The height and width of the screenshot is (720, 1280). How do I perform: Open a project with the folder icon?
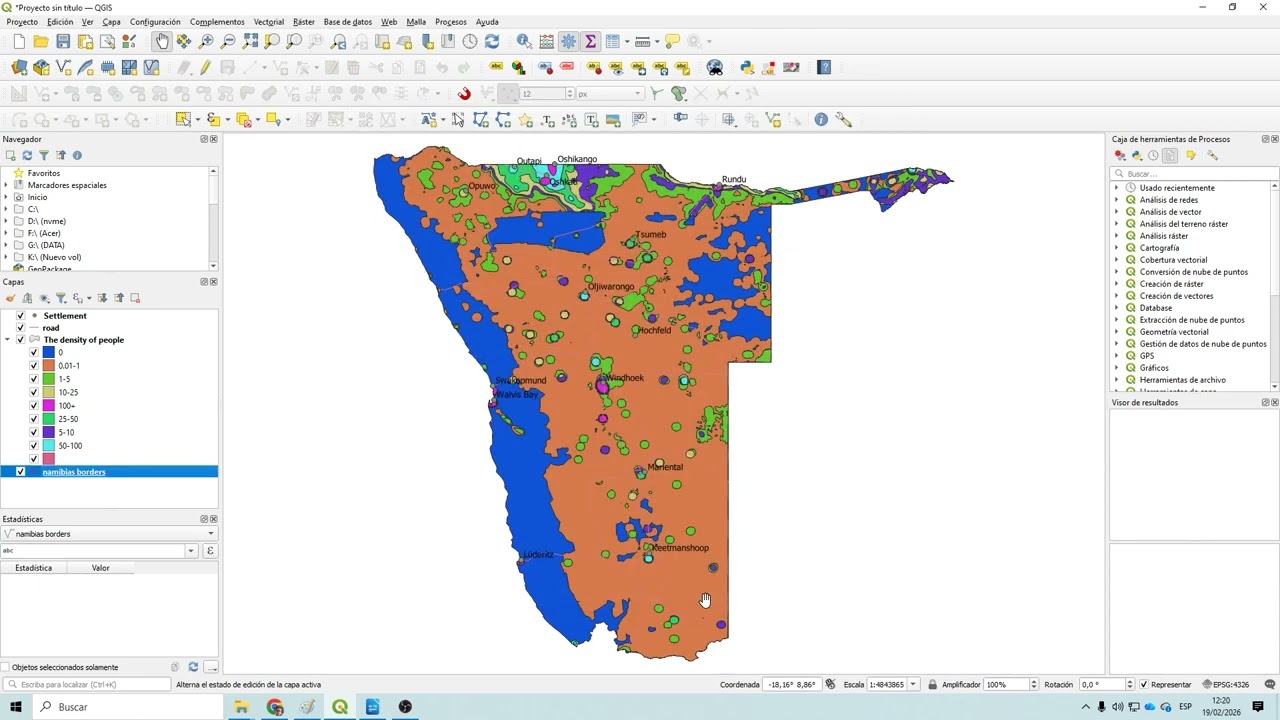(x=41, y=41)
